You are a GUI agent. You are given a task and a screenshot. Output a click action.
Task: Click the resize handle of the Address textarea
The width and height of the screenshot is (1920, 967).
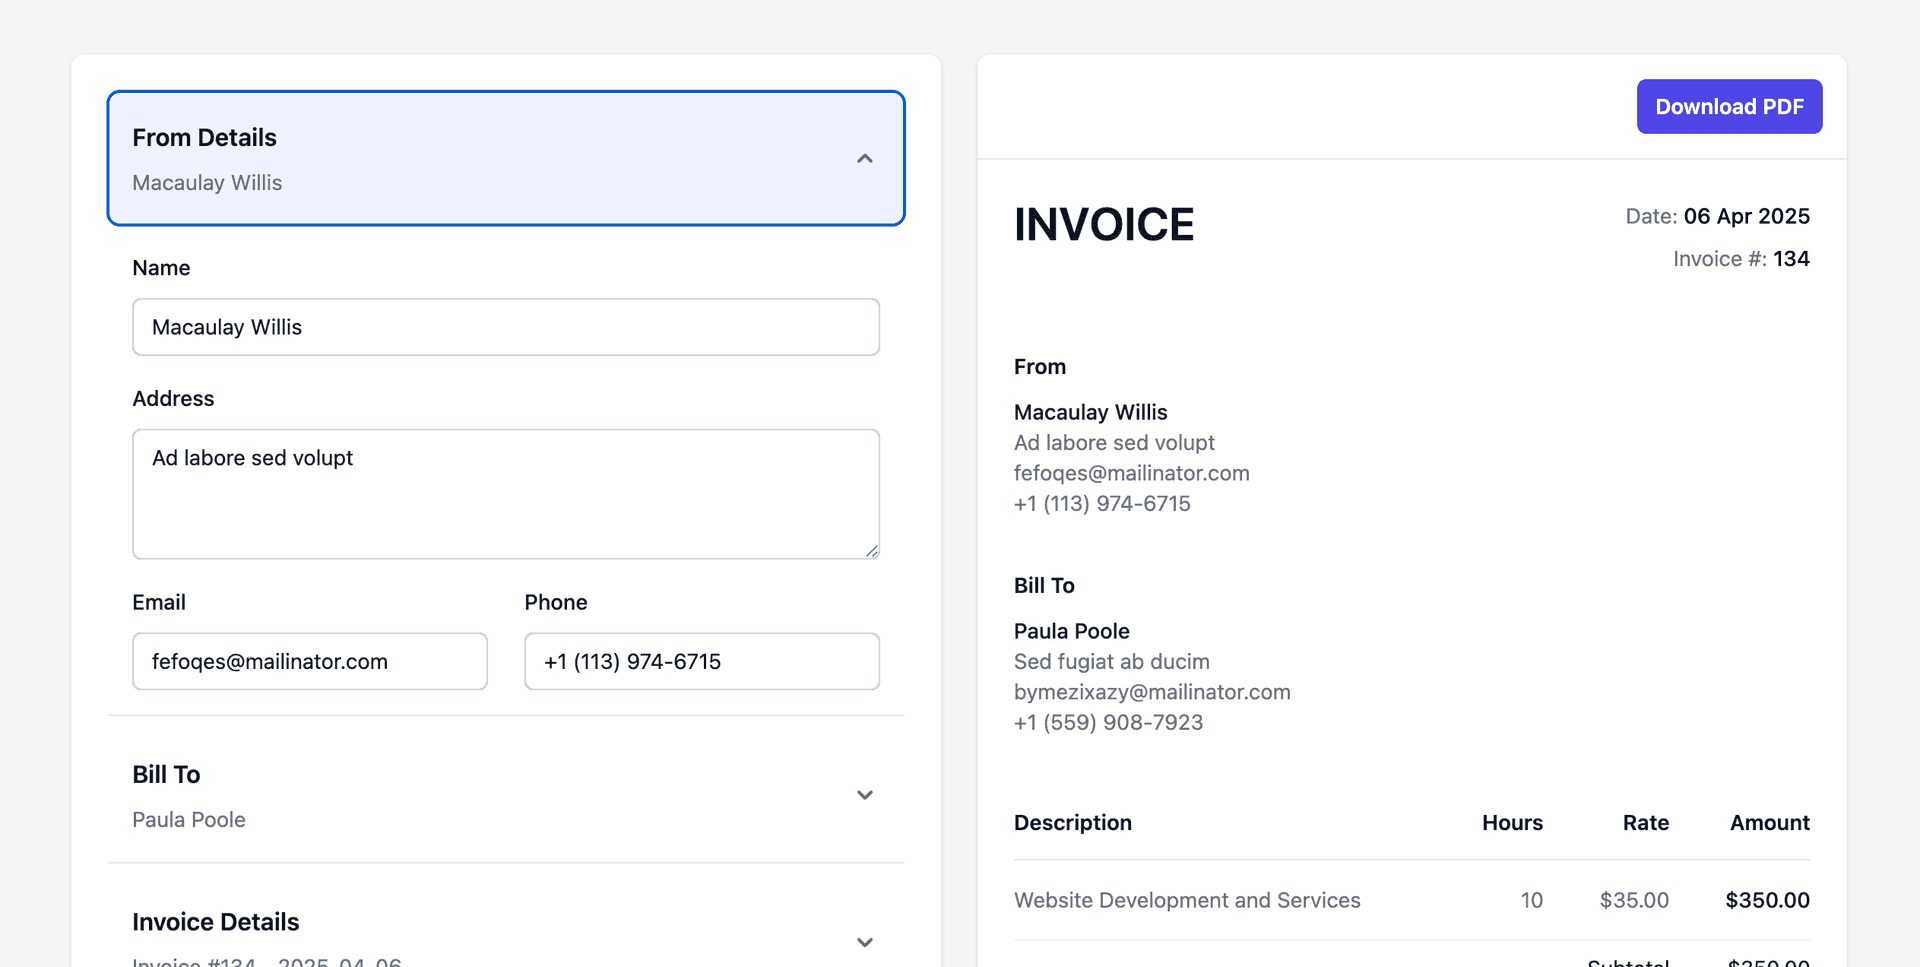(872, 552)
